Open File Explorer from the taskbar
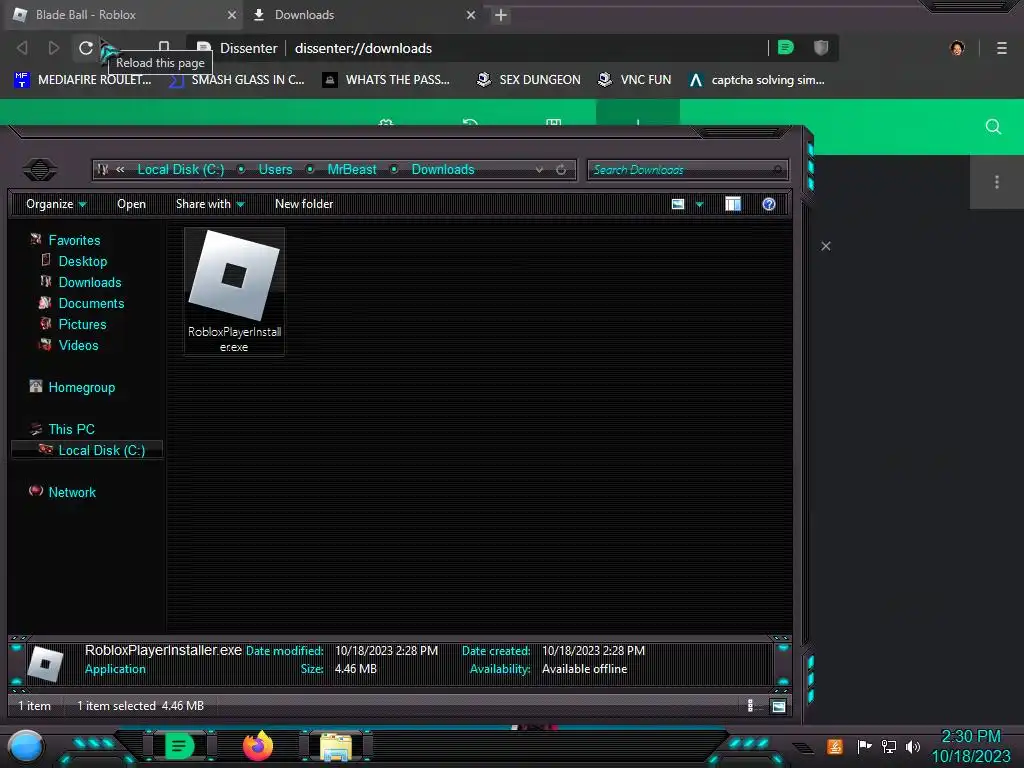The height and width of the screenshot is (768, 1024). coord(336,747)
